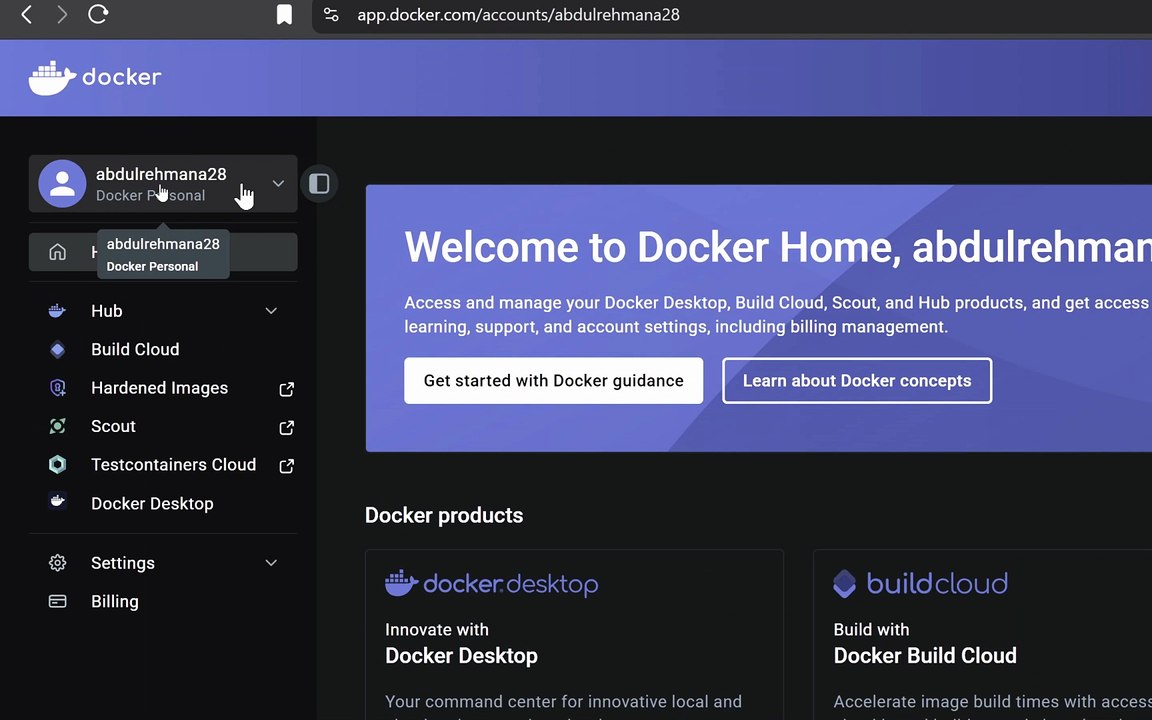Open Hub in the sidebar

click(x=107, y=311)
